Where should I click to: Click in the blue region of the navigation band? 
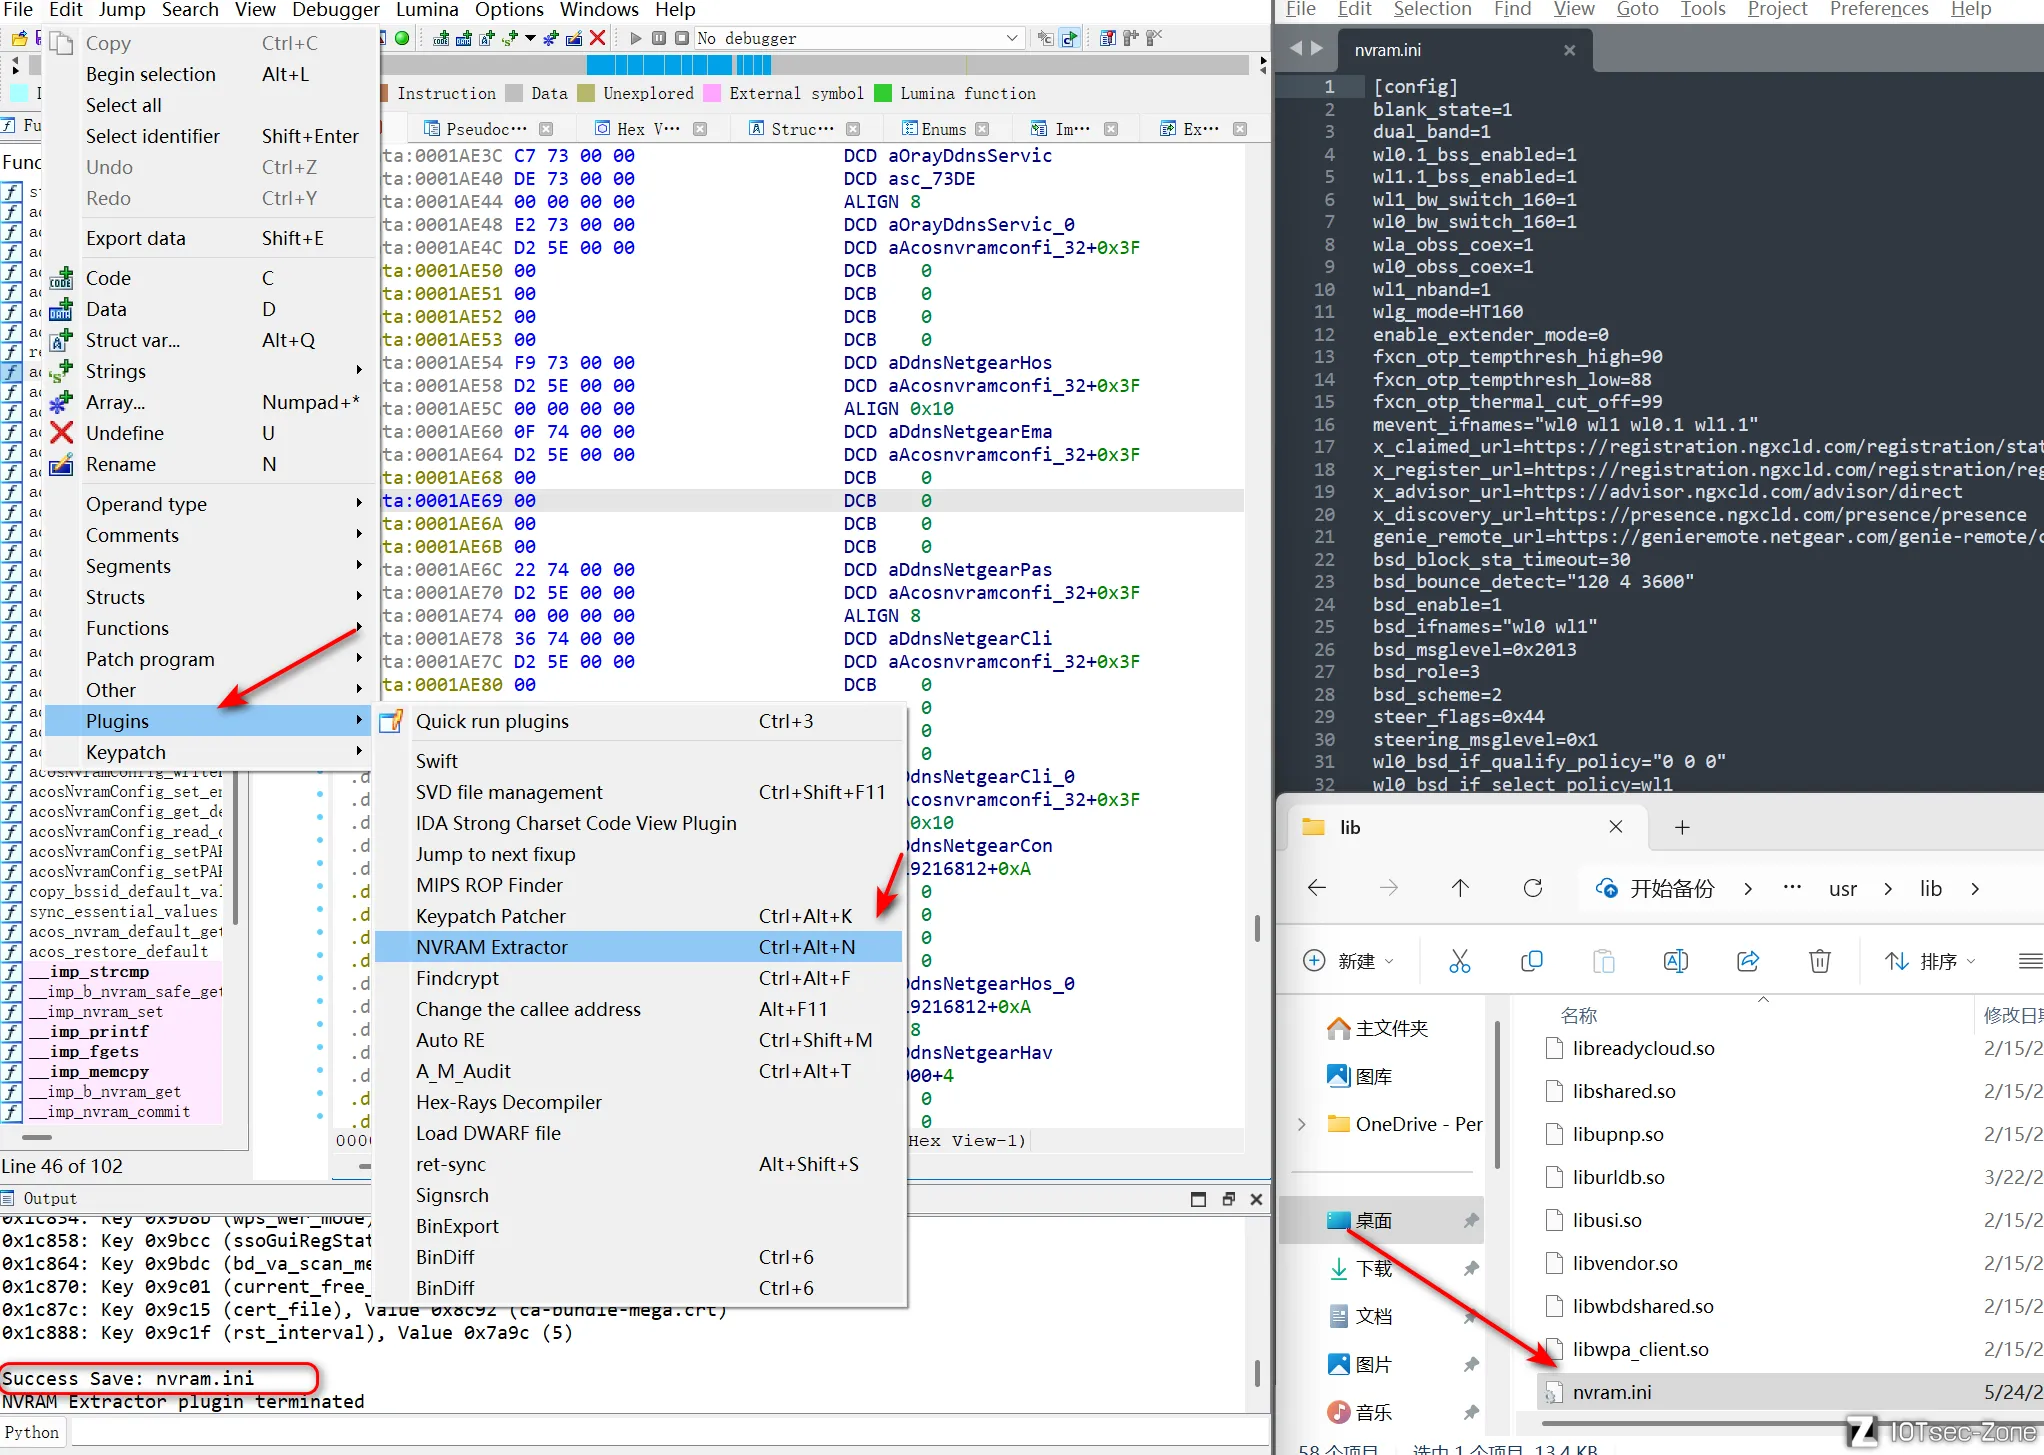[x=660, y=65]
